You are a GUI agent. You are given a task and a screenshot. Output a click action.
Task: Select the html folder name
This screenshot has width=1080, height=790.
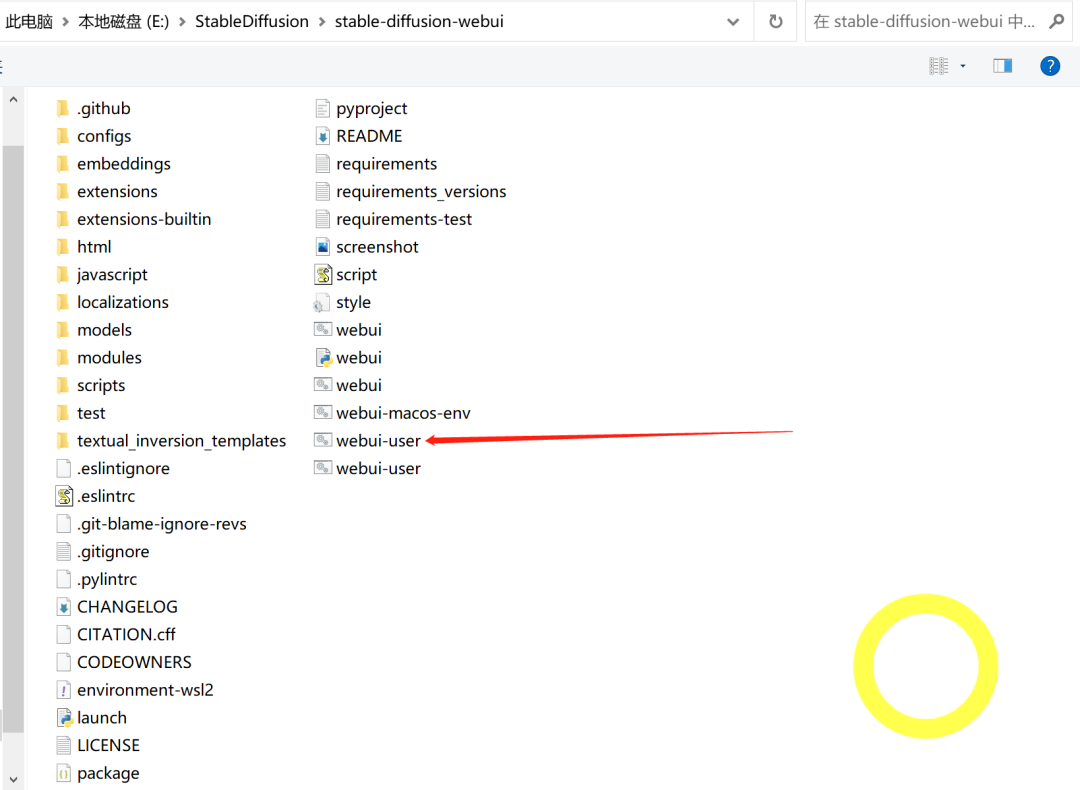coord(94,247)
